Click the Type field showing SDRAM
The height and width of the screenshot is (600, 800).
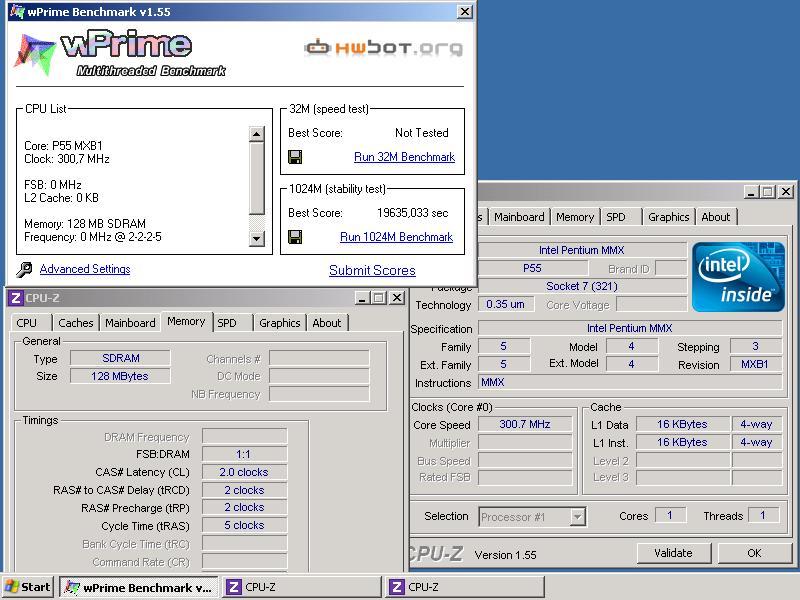pyautogui.click(x=120, y=358)
